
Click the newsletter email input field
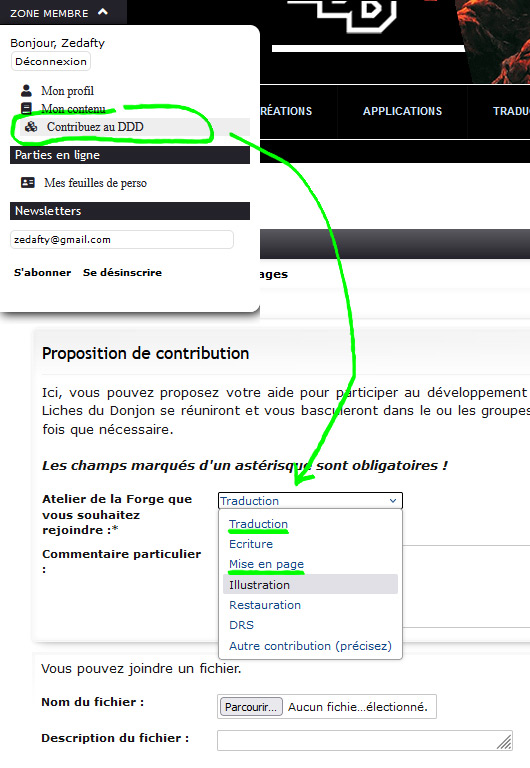(x=122, y=240)
